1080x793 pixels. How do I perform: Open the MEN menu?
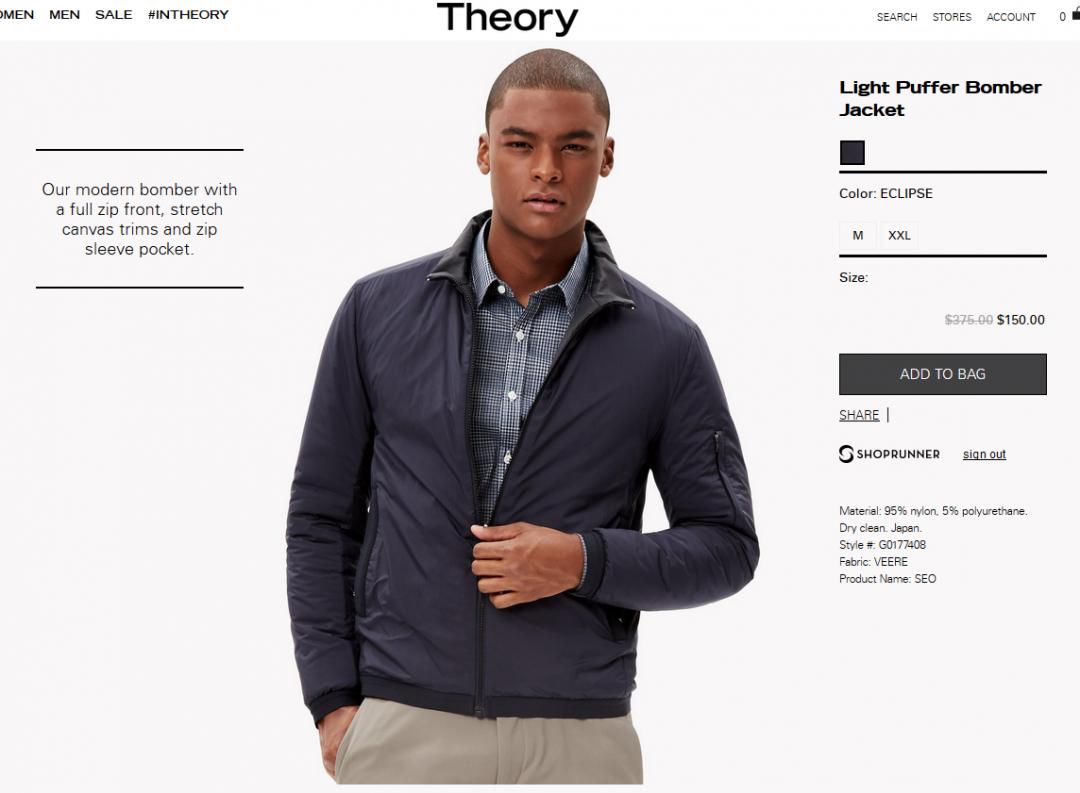click(65, 14)
